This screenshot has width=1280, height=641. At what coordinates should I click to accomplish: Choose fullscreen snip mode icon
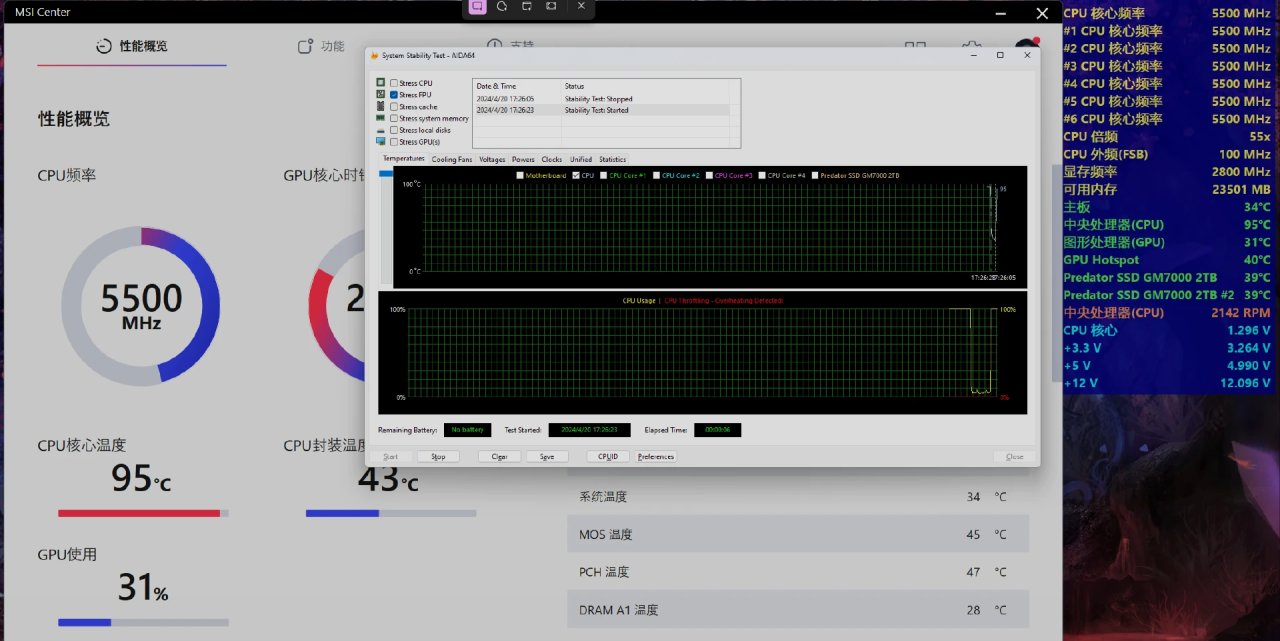coord(551,6)
